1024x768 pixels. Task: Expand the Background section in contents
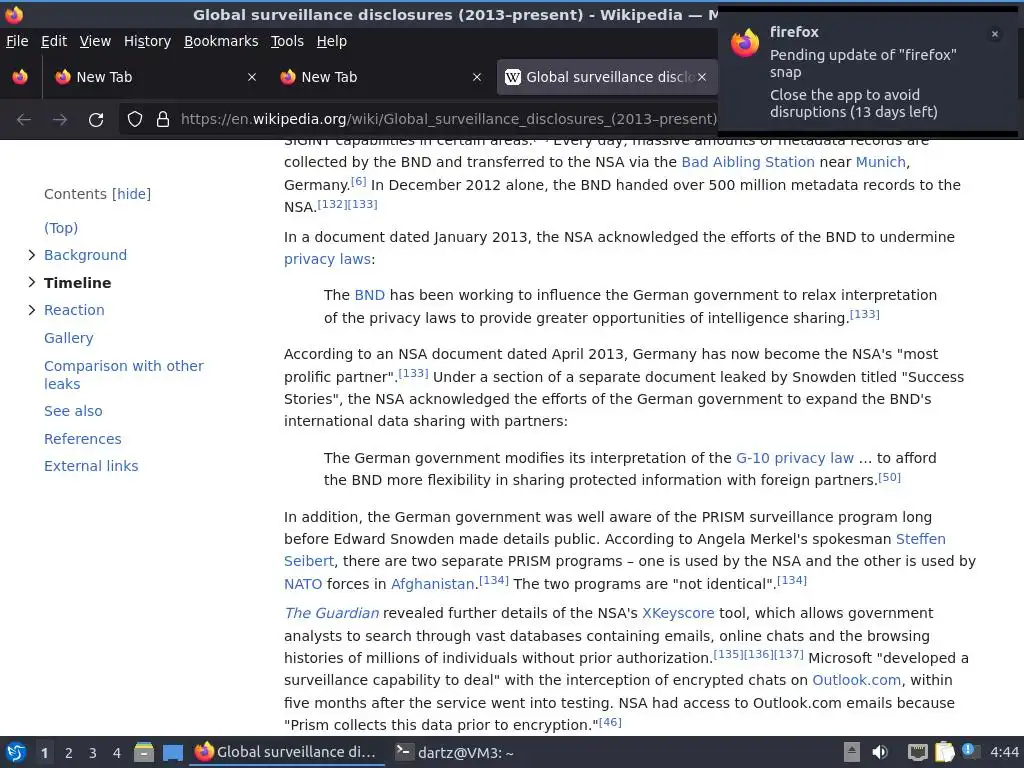point(31,255)
